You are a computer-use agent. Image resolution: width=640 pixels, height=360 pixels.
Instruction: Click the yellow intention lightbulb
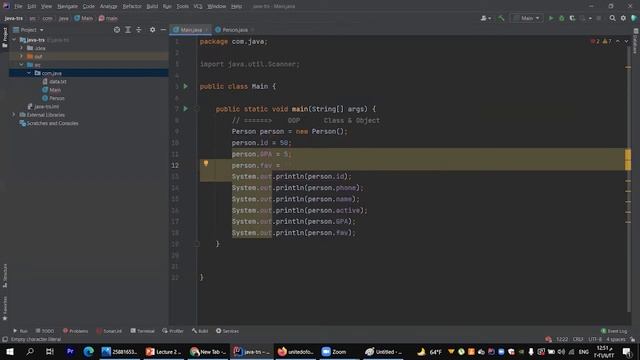pos(206,163)
